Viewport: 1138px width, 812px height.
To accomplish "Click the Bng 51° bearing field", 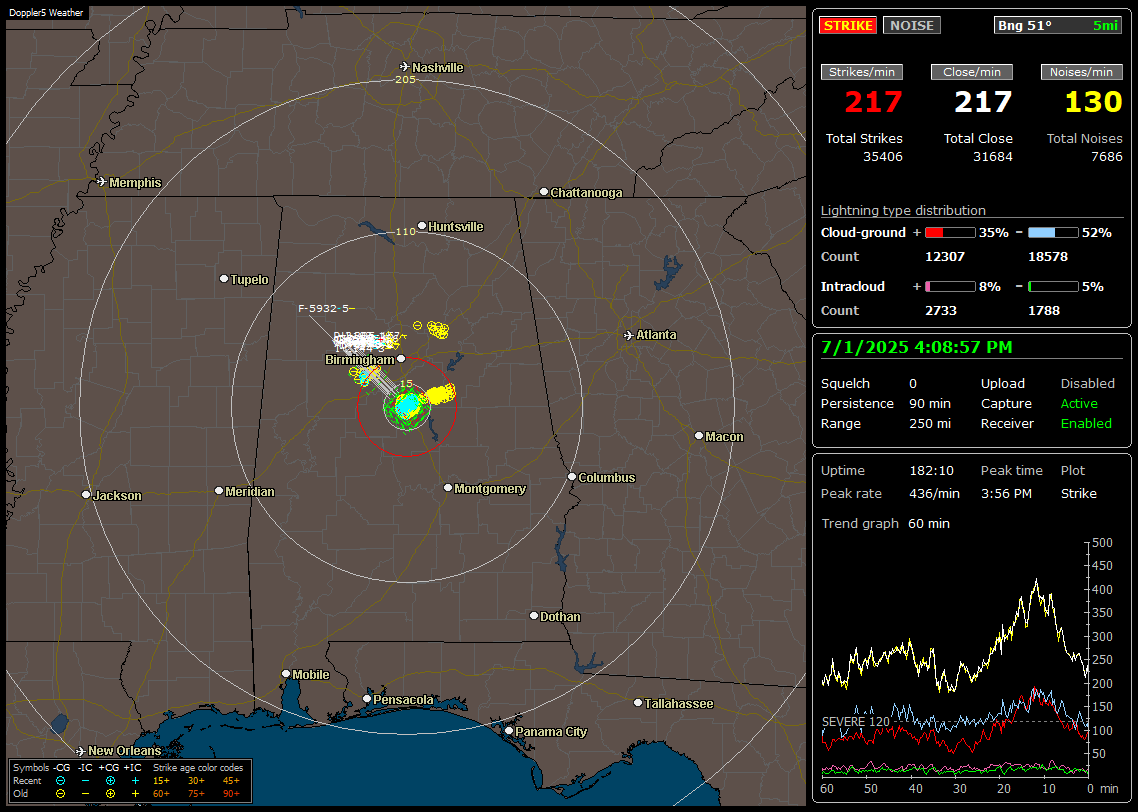I will (1057, 25).
